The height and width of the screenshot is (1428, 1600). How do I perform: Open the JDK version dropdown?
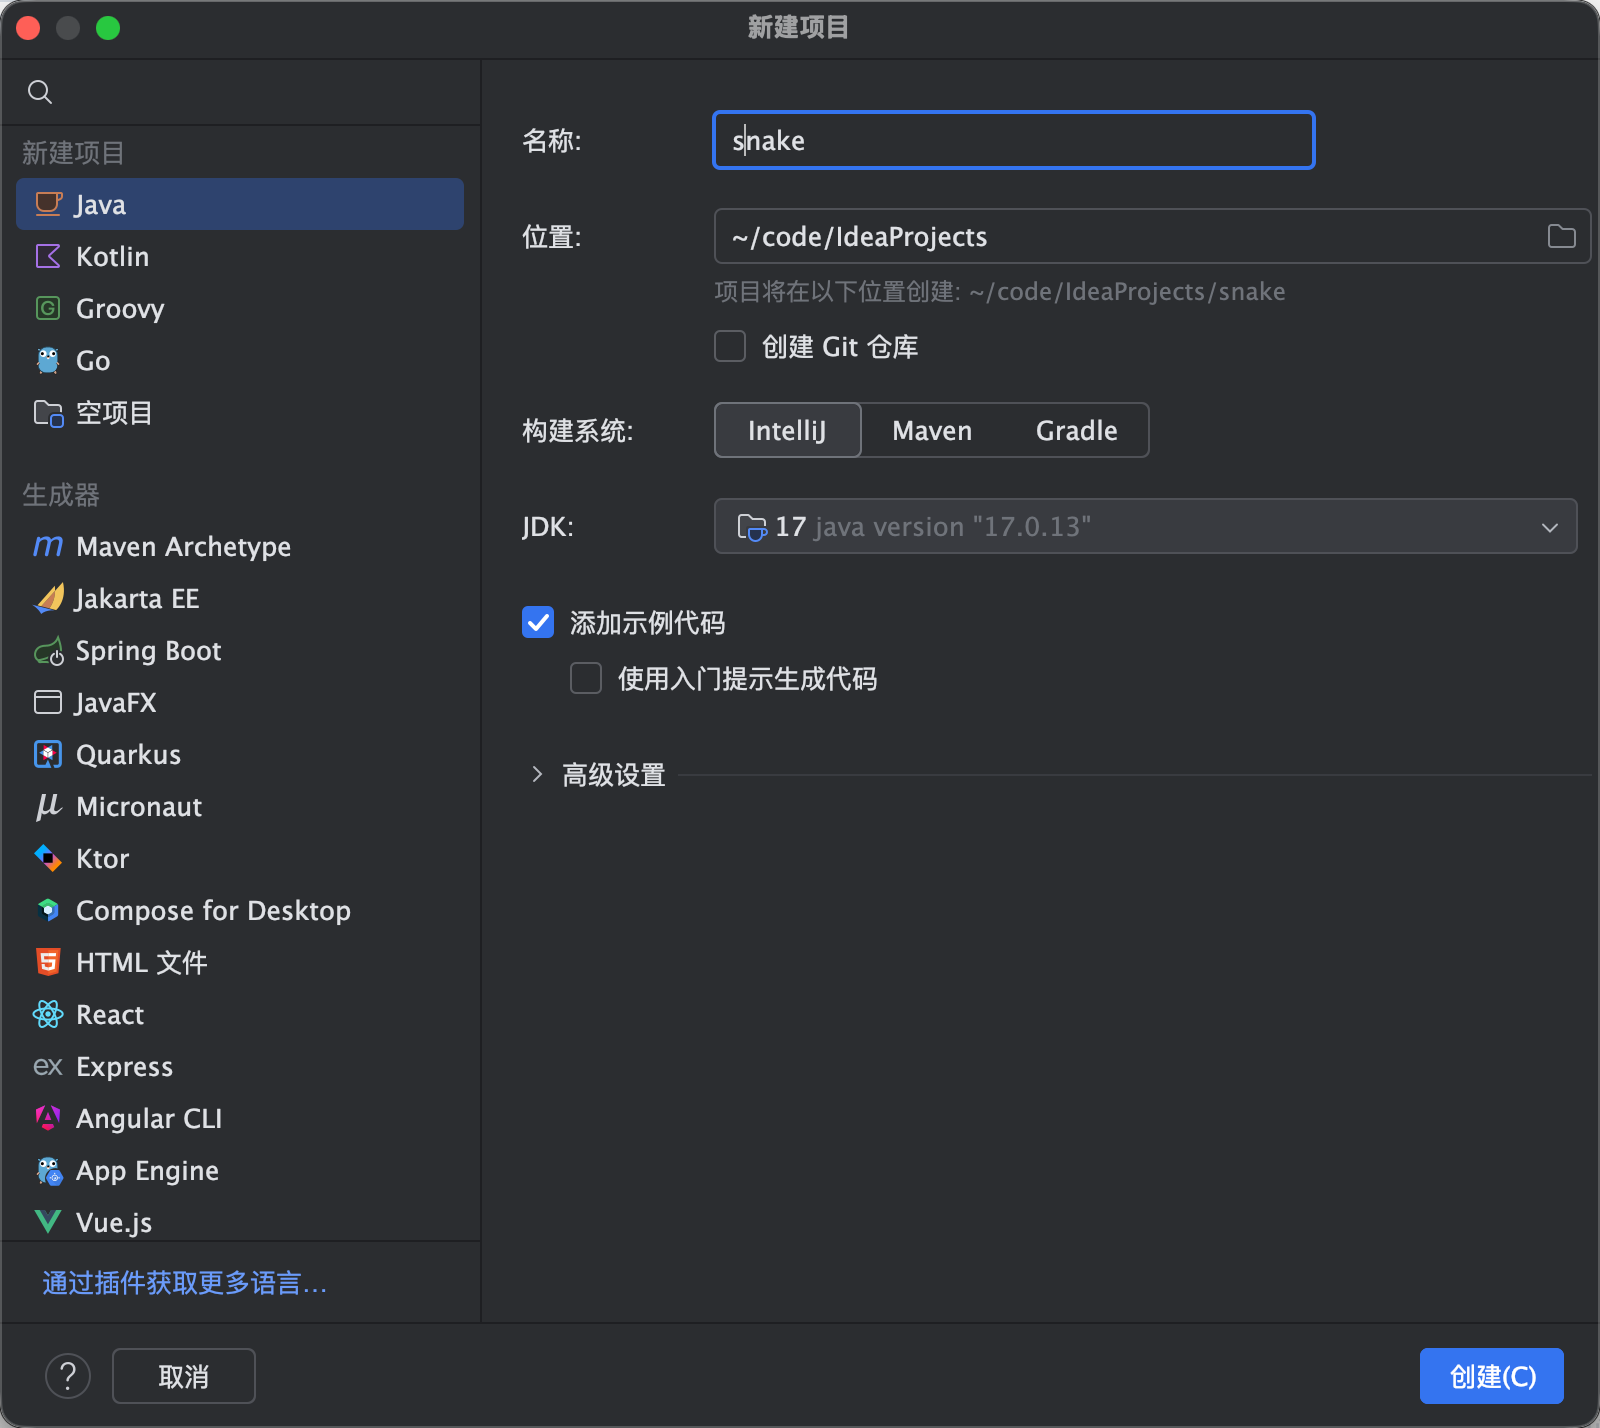point(1145,526)
